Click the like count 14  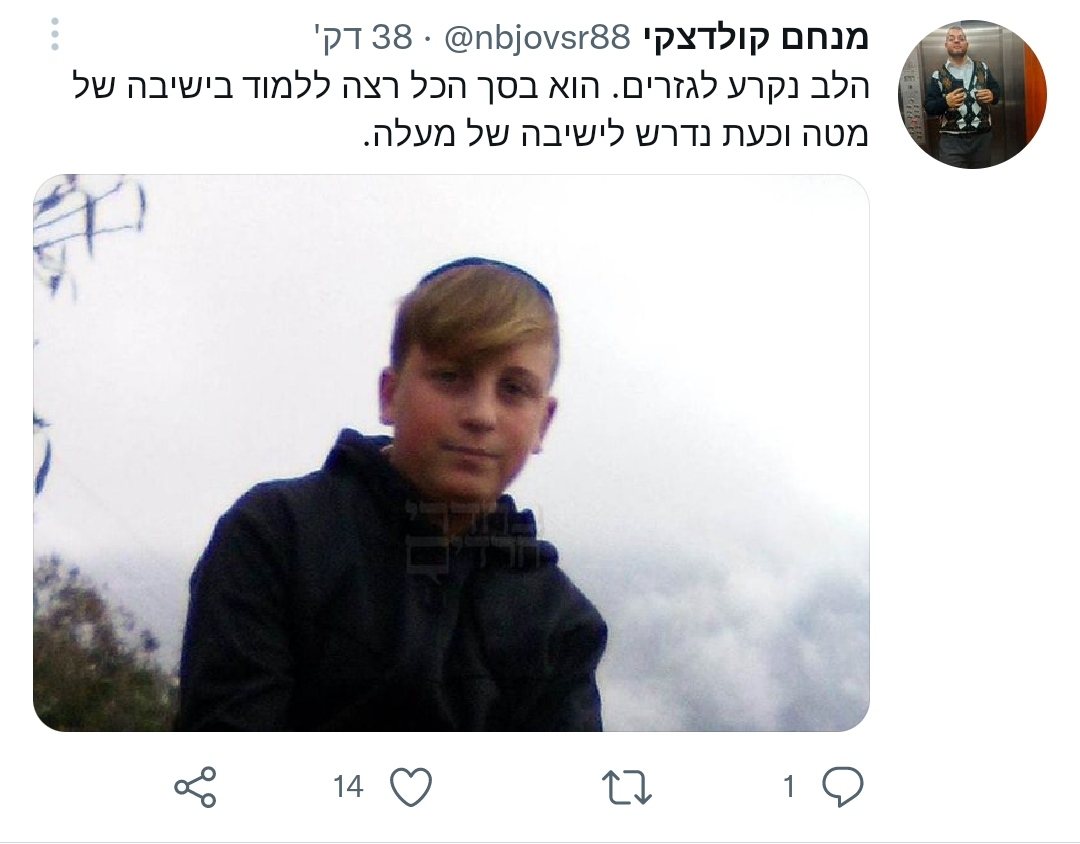coord(348,786)
